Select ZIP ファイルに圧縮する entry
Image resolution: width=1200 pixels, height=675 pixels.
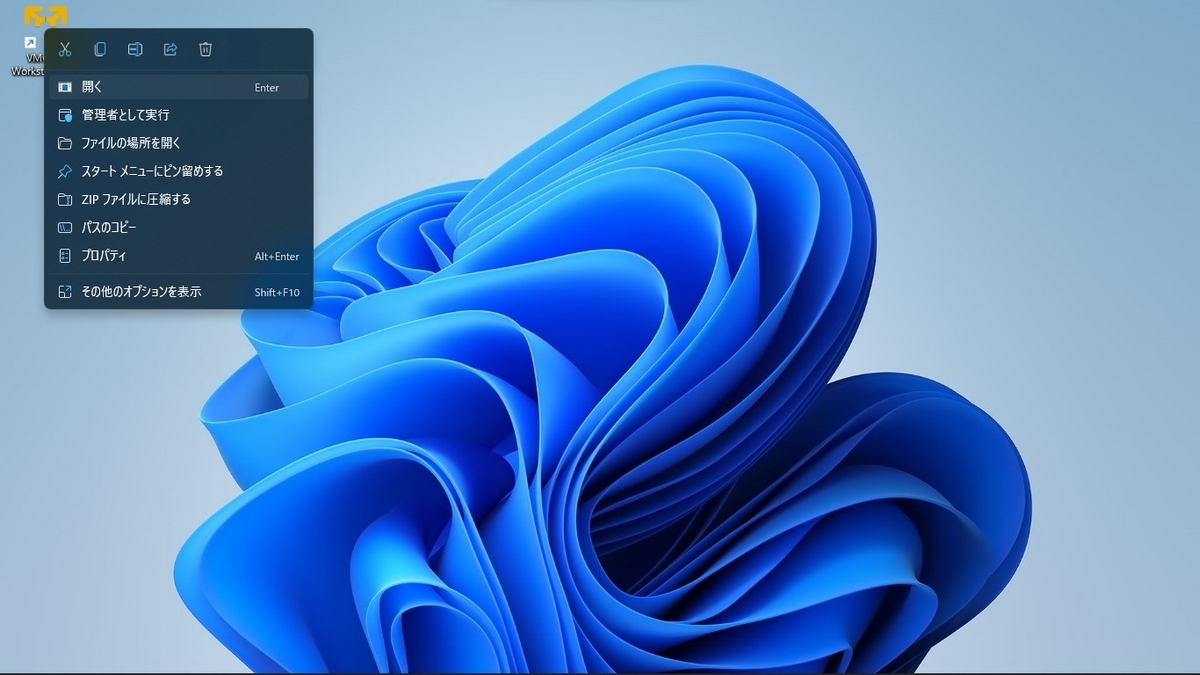click(179, 199)
